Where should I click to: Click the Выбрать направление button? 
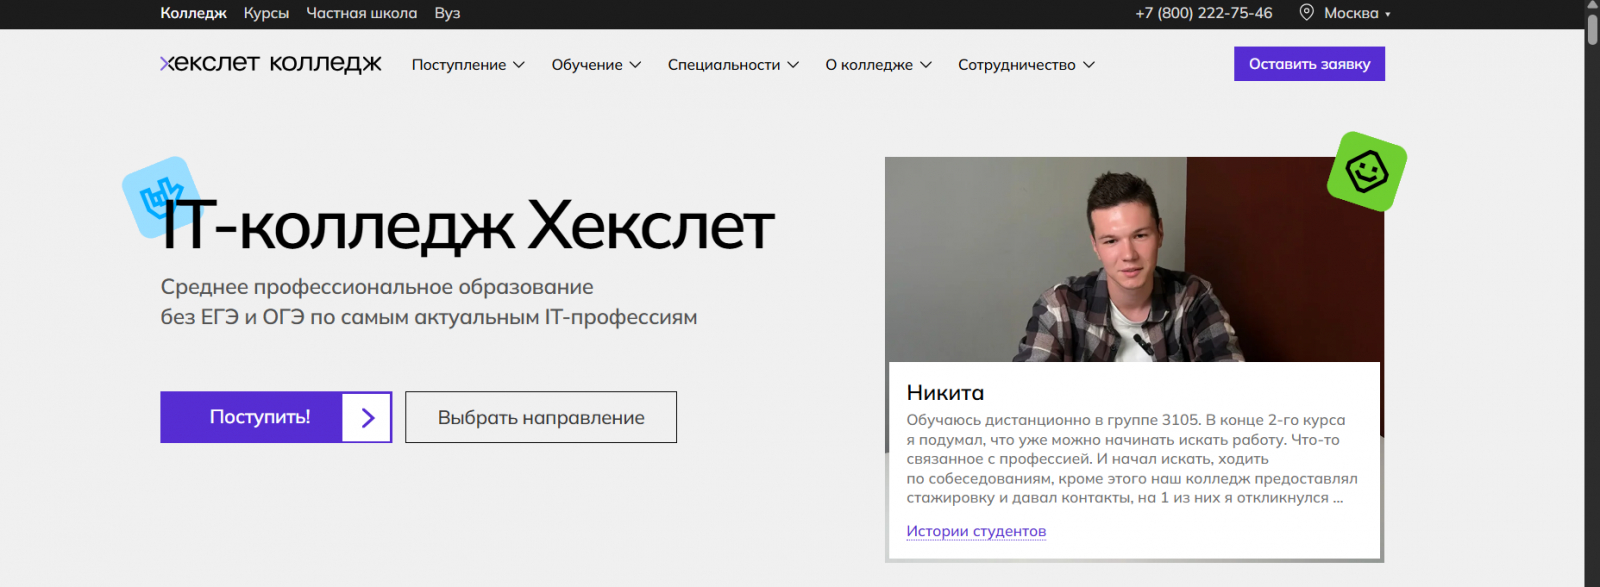[541, 417]
